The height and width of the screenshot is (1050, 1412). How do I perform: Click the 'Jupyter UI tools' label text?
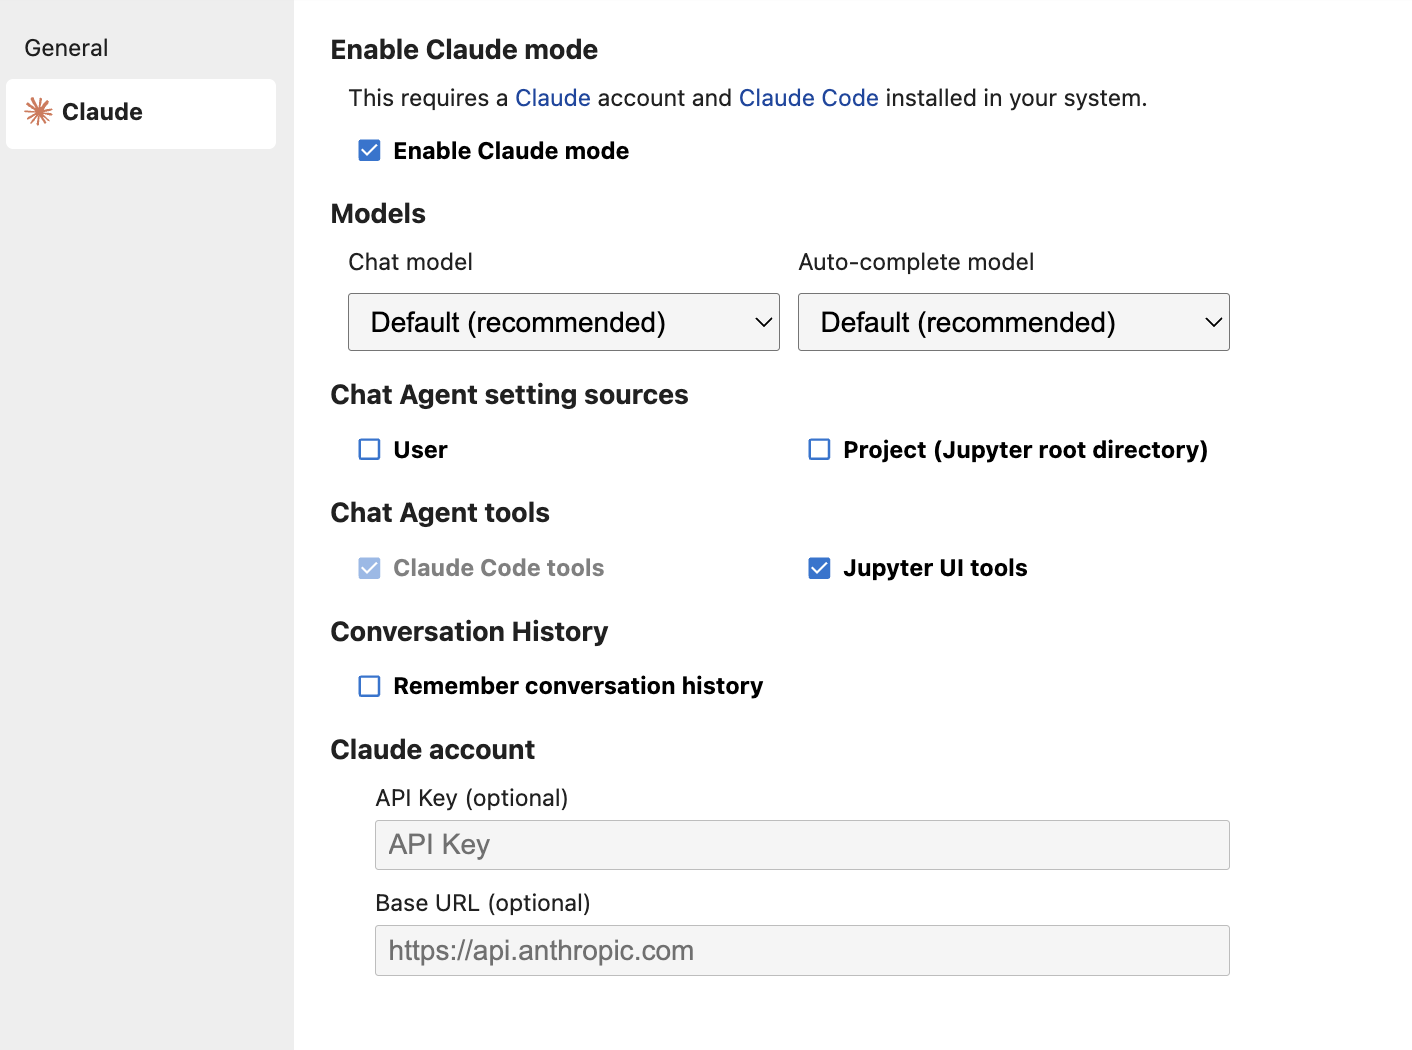click(x=935, y=568)
